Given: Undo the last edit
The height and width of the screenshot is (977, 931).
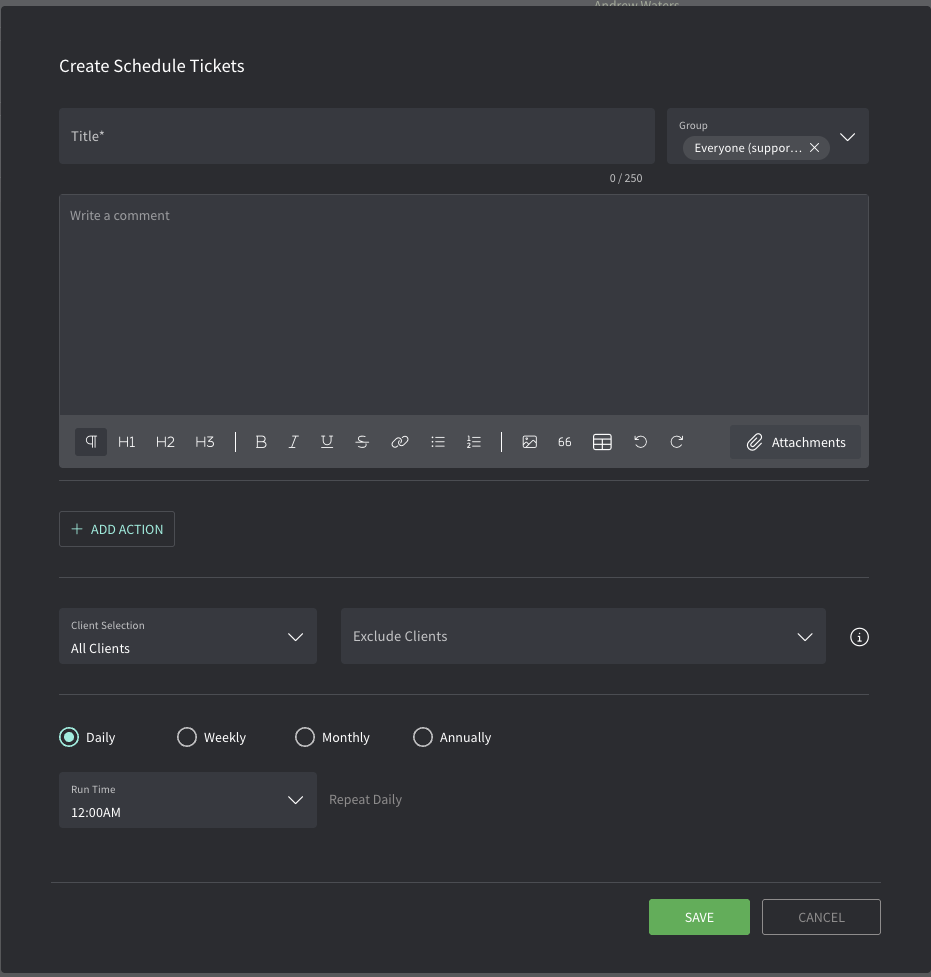Looking at the screenshot, I should 641,442.
